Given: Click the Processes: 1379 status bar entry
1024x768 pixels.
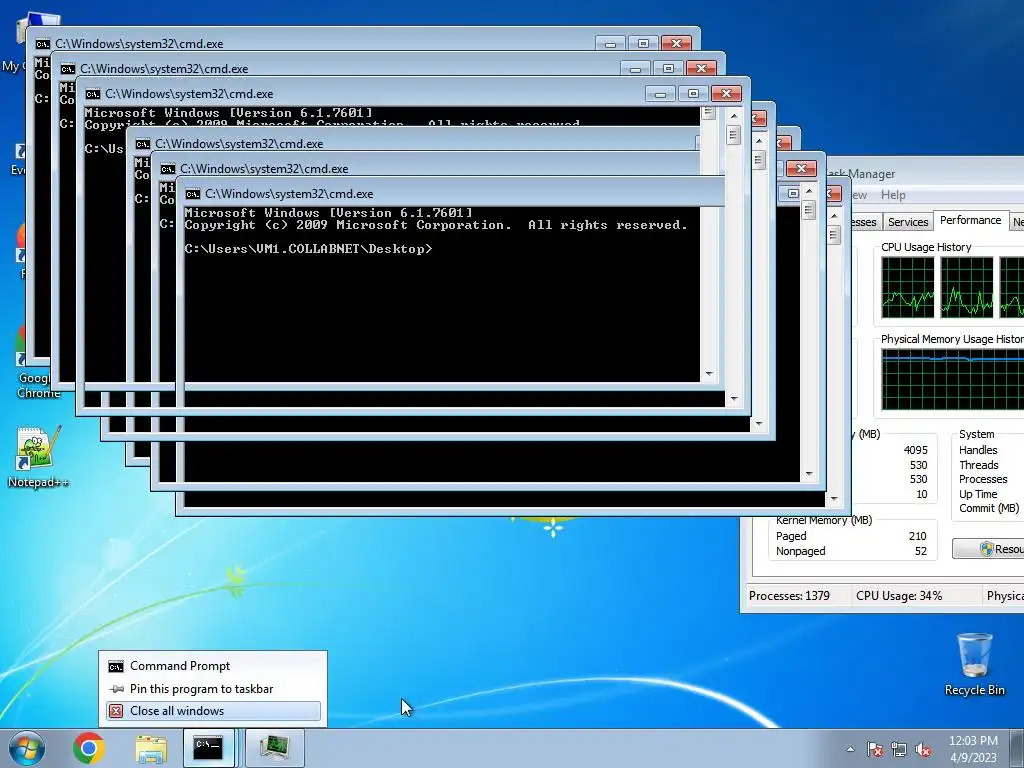Looking at the screenshot, I should (x=789, y=596).
